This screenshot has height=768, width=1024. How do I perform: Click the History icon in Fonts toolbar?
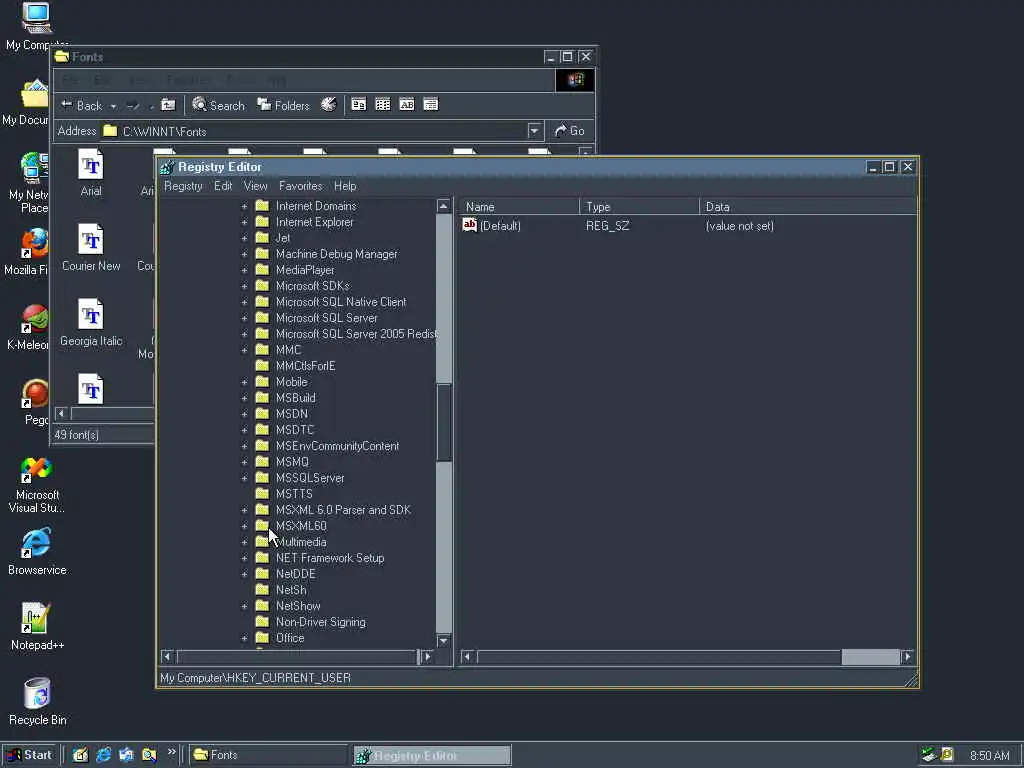328,105
